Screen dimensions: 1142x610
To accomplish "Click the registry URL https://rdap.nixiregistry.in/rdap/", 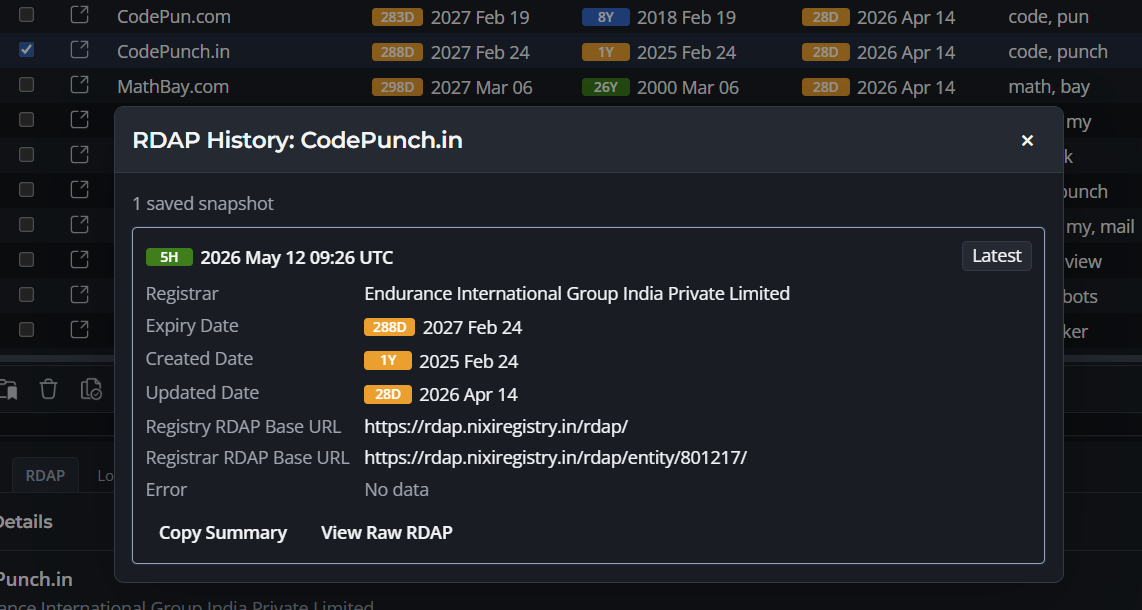I will click(496, 427).
